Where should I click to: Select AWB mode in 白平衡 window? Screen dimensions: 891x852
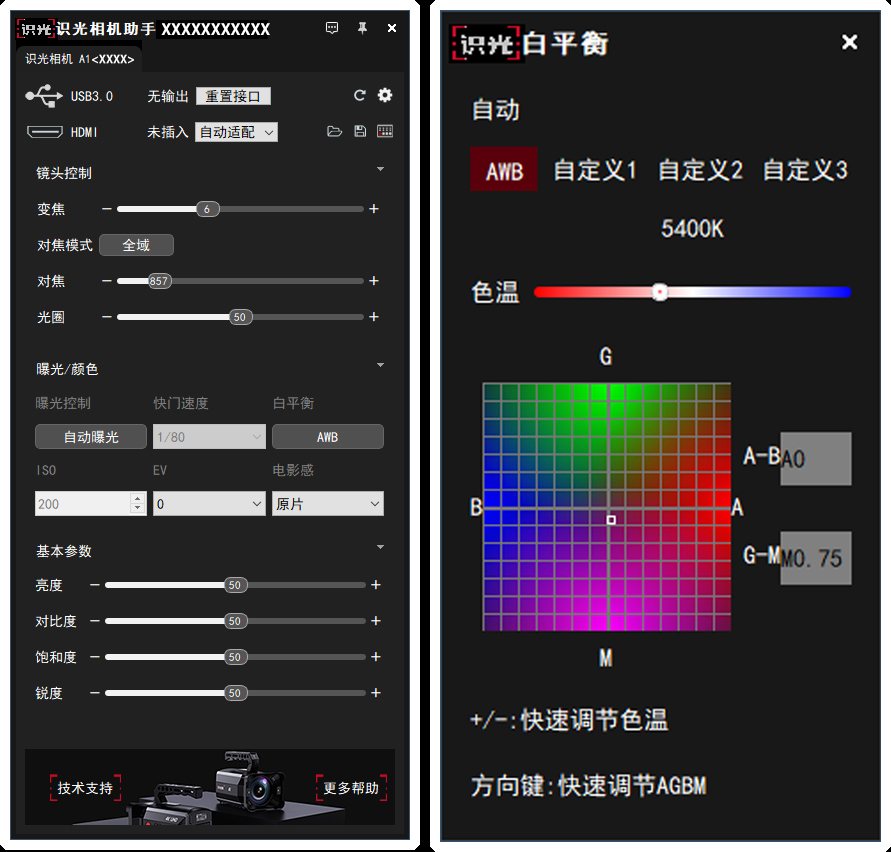pos(504,170)
